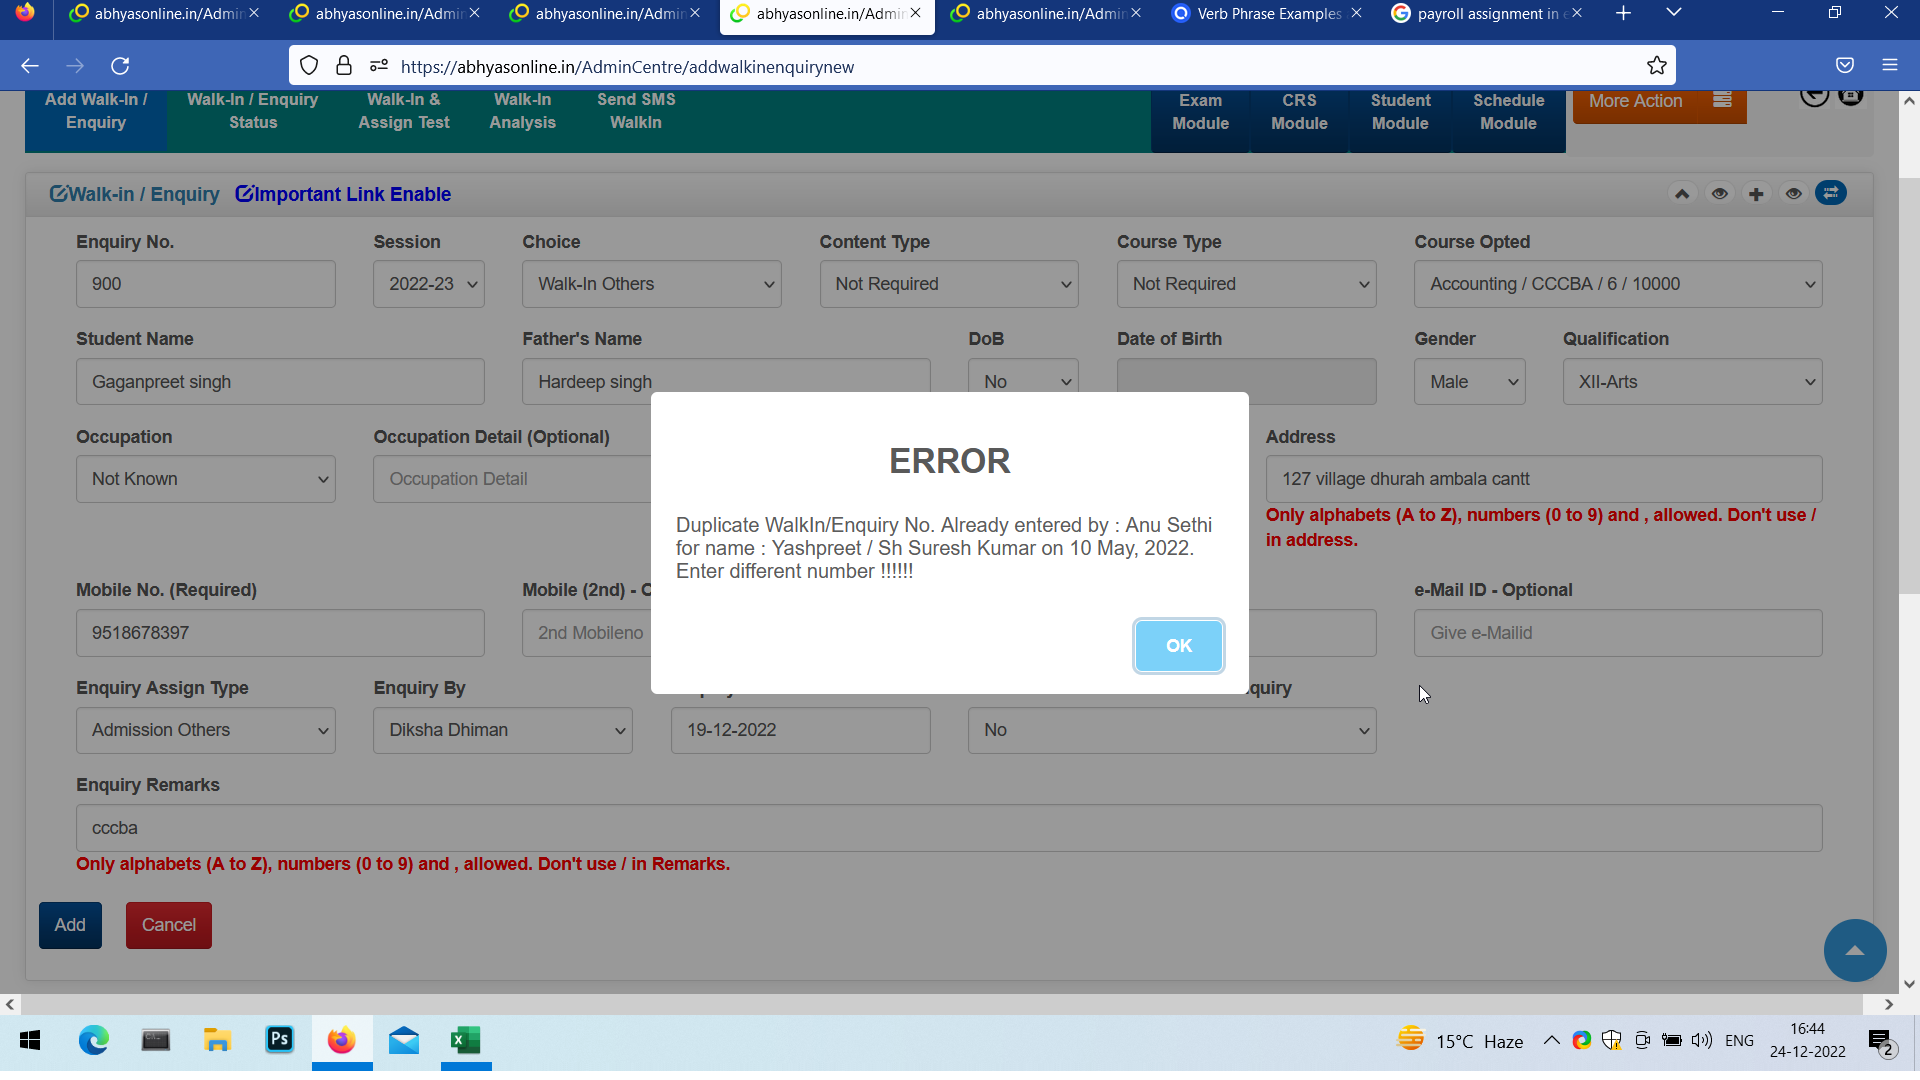
Task: Collapse panel with the up chevron icon
Action: (1682, 194)
